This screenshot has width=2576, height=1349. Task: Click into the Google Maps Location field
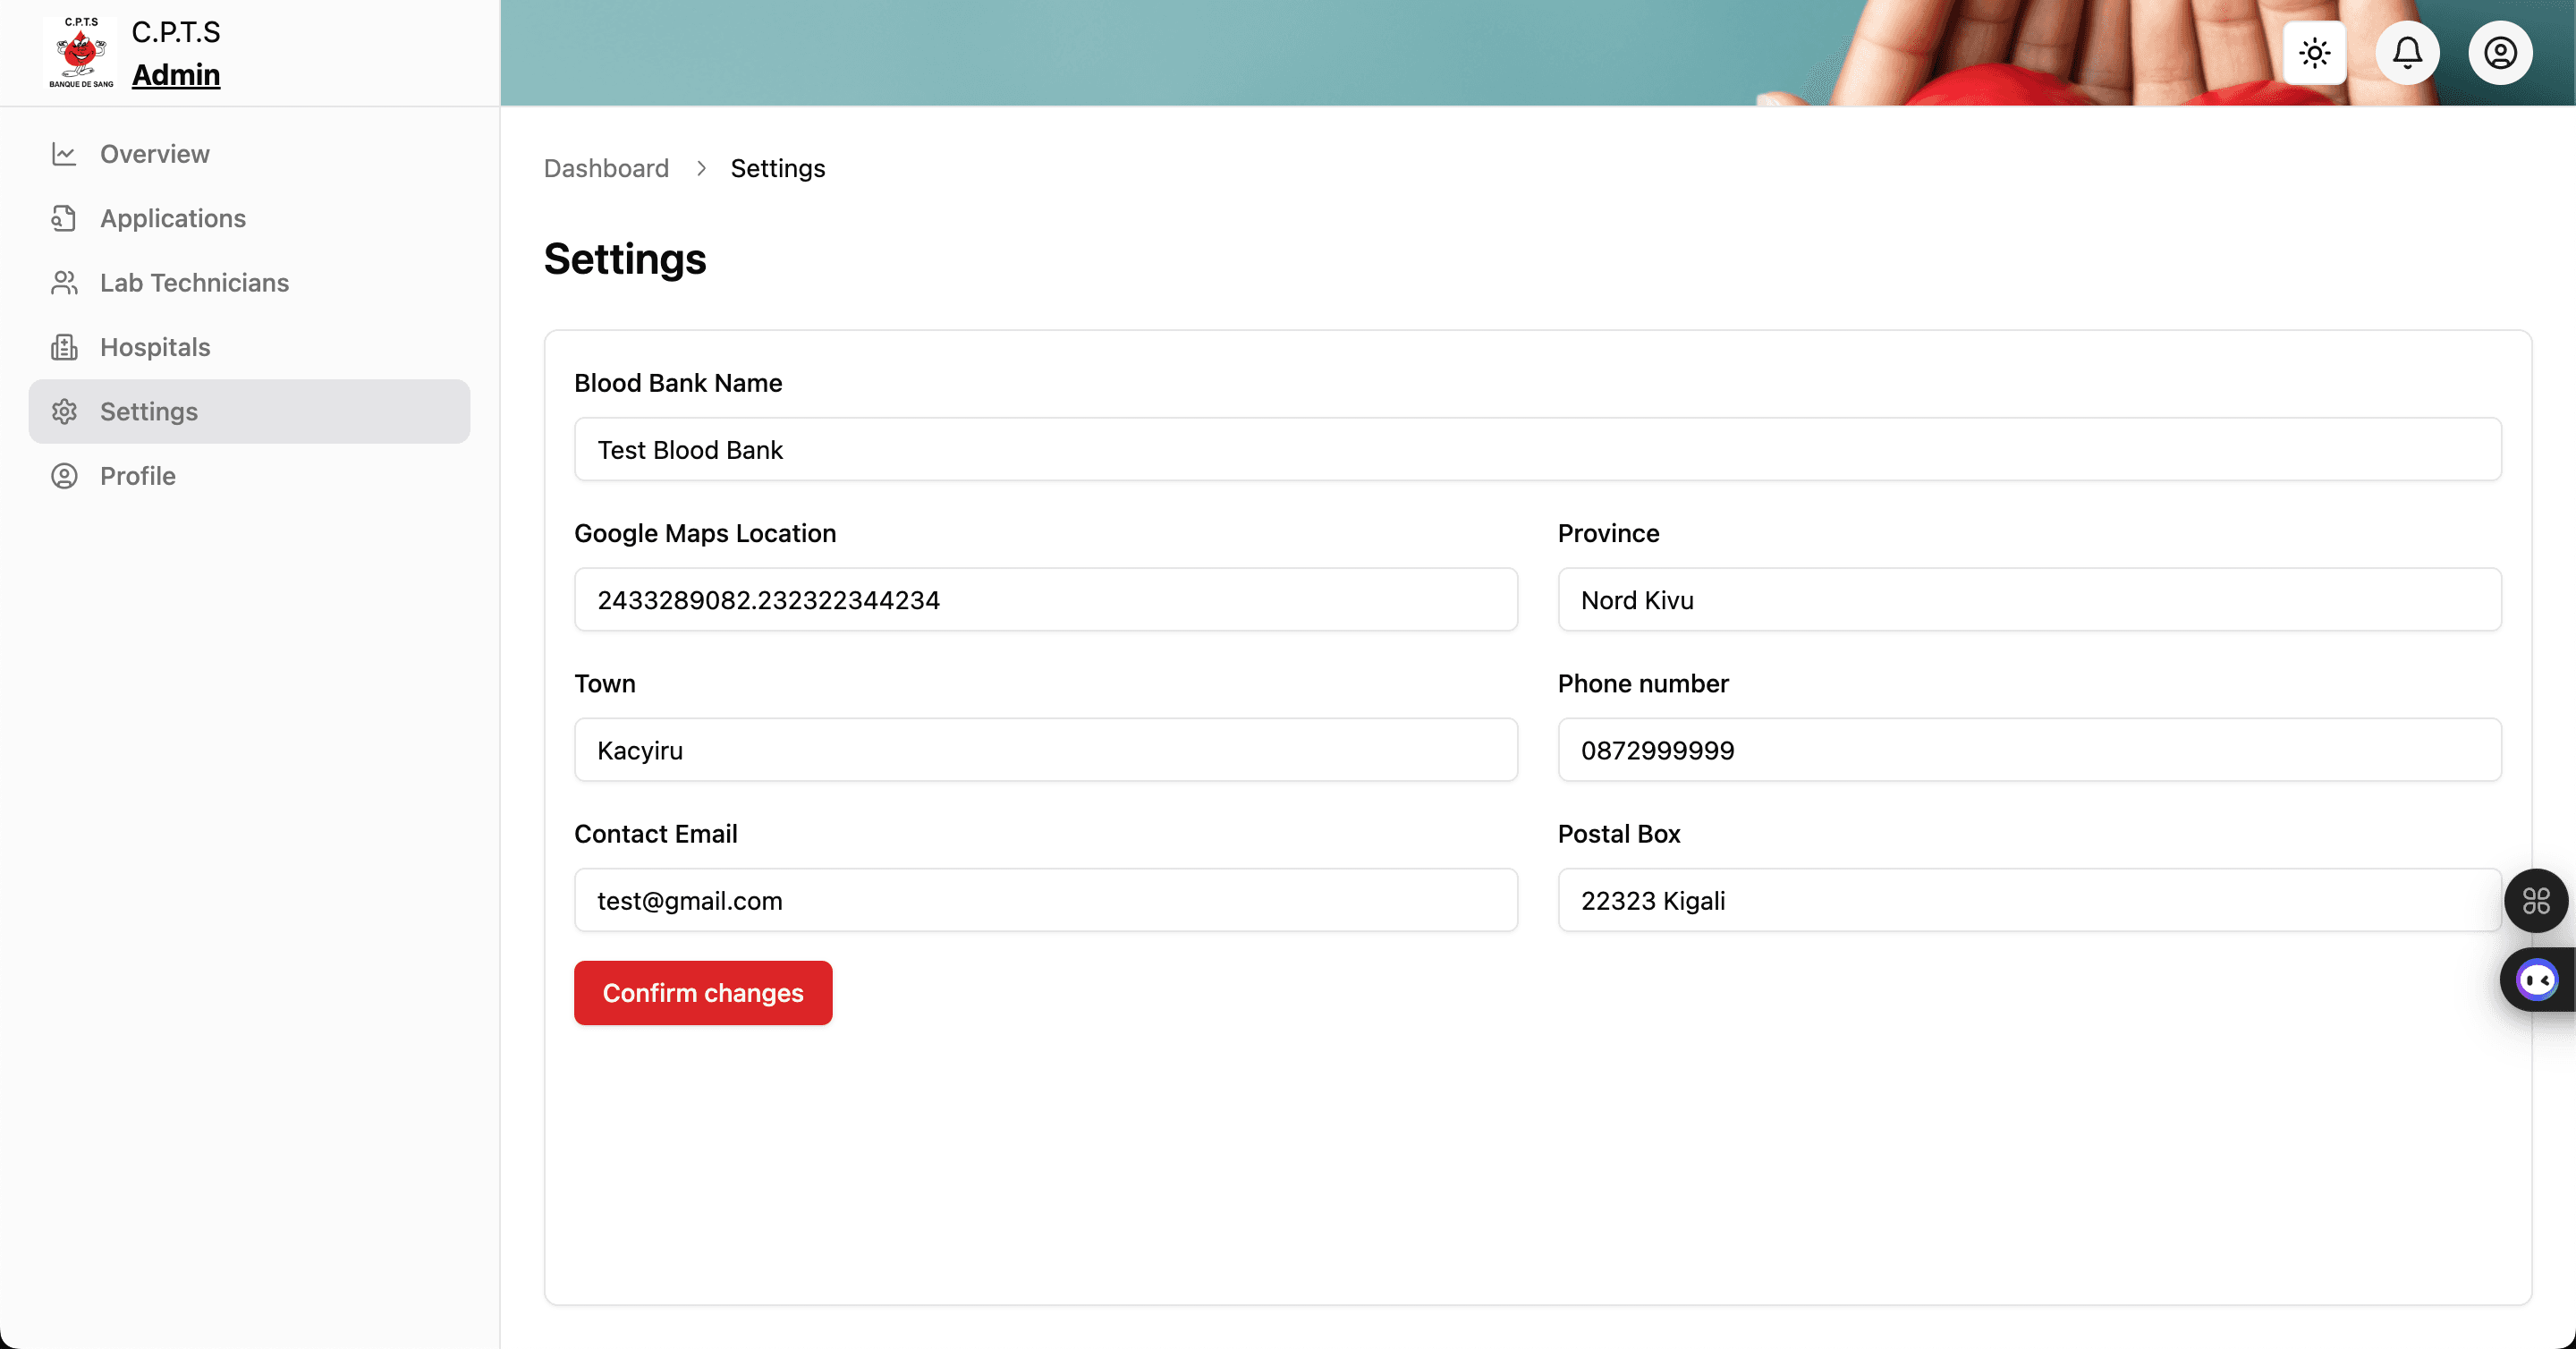pyautogui.click(x=1045, y=600)
